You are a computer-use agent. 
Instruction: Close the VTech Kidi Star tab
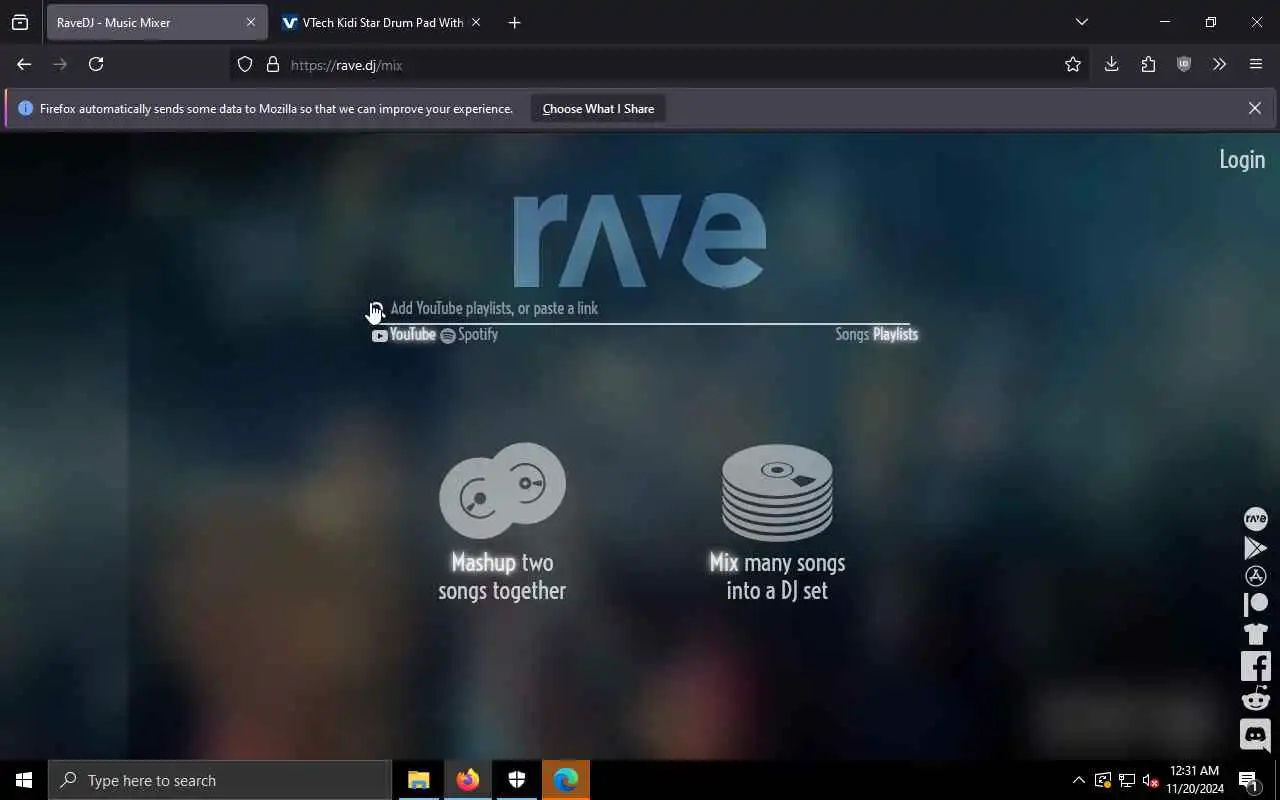point(476,22)
